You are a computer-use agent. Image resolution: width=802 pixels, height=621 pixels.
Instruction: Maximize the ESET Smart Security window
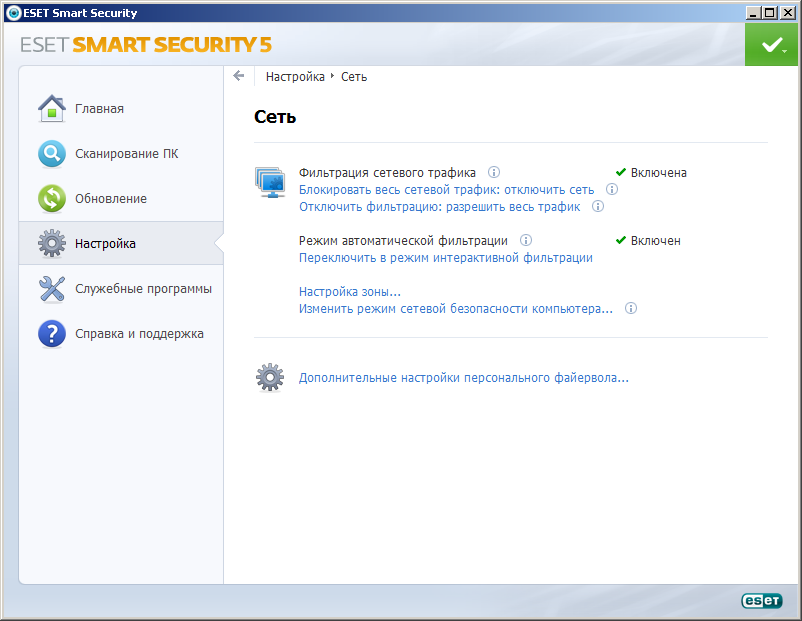(x=769, y=13)
